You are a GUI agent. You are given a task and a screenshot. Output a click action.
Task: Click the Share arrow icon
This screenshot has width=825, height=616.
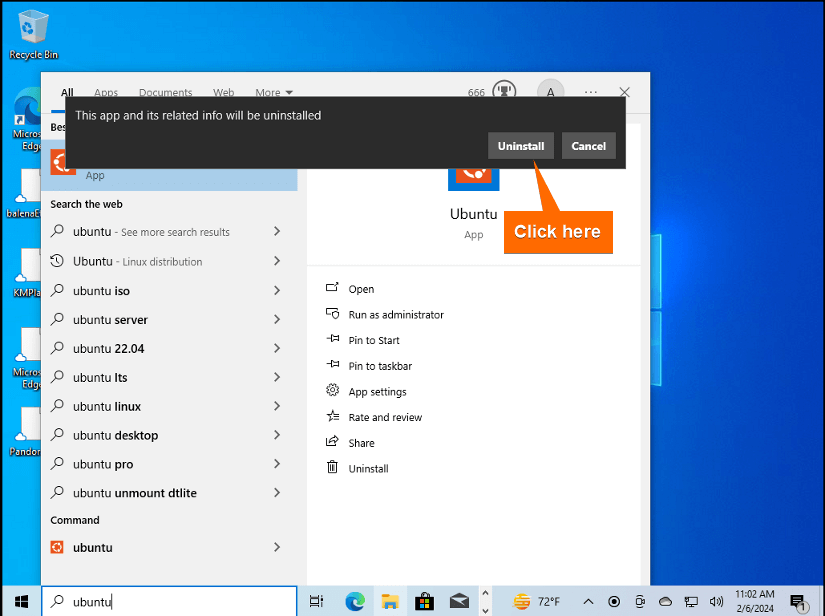coord(332,441)
